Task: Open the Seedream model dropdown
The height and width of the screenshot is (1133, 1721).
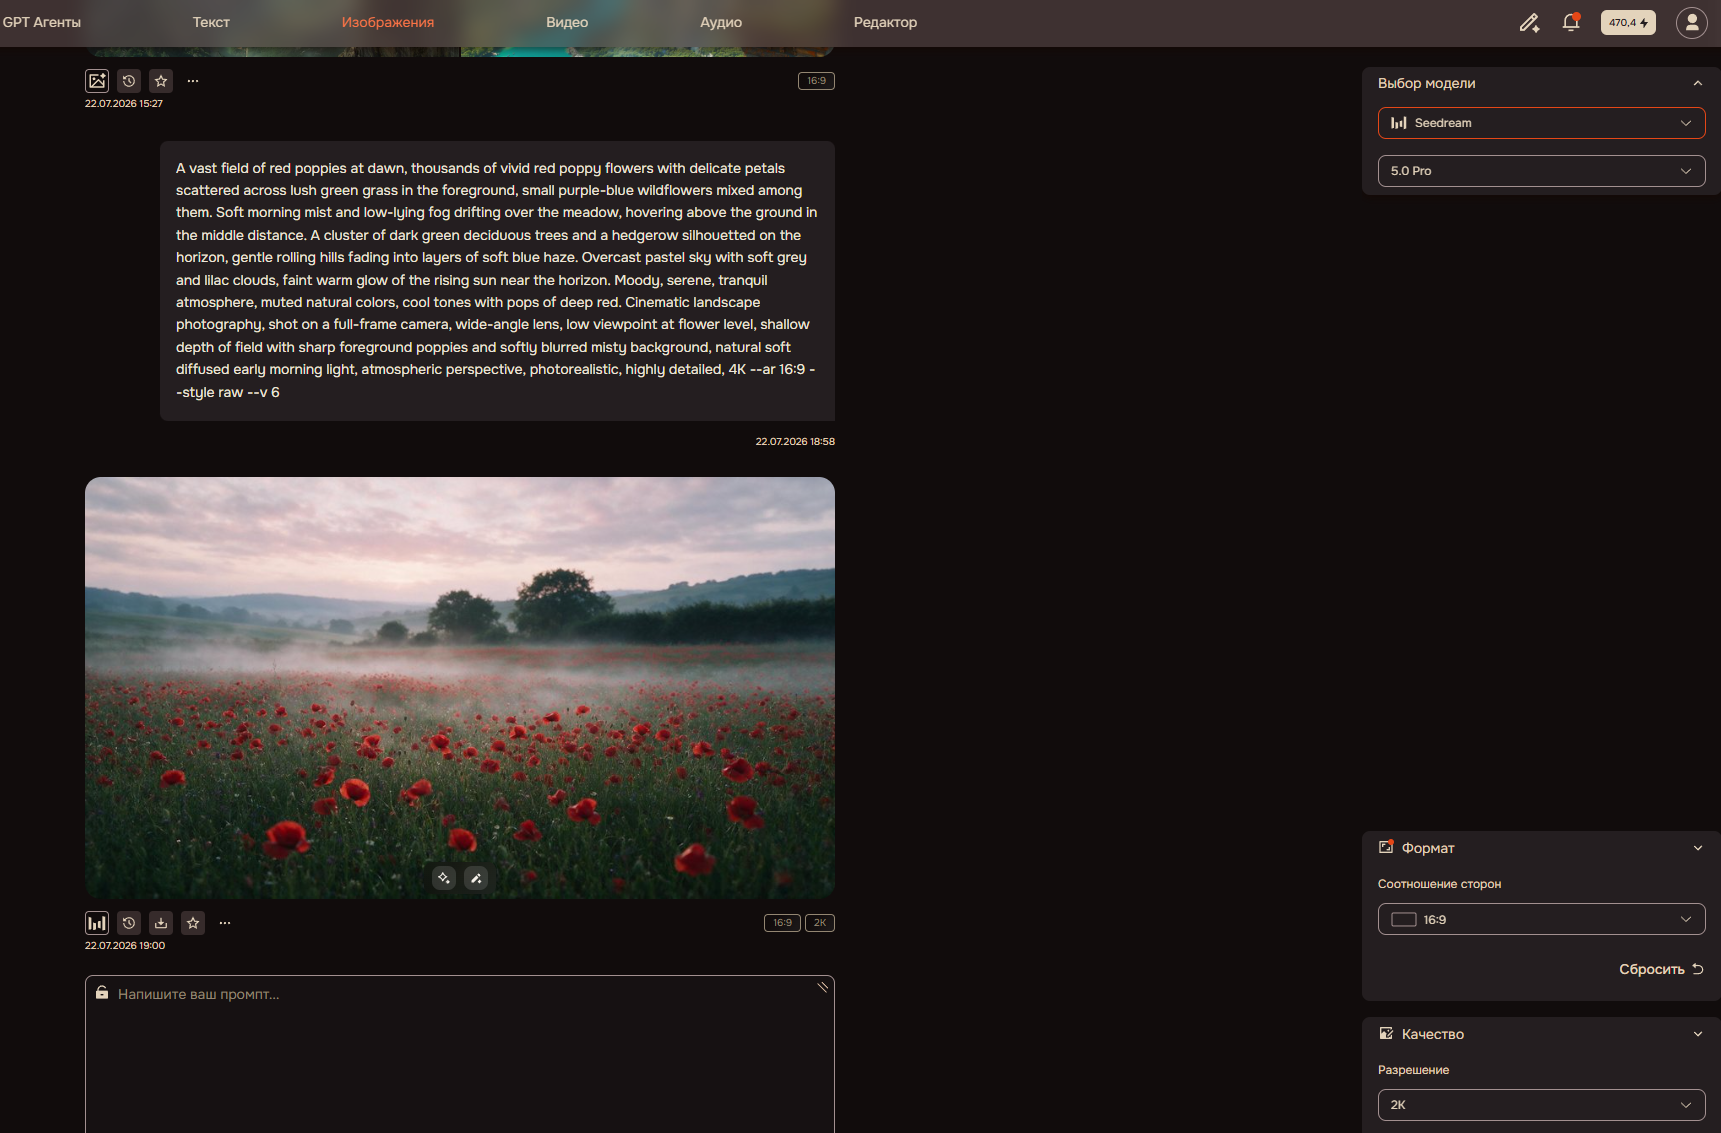Action: (x=1541, y=123)
